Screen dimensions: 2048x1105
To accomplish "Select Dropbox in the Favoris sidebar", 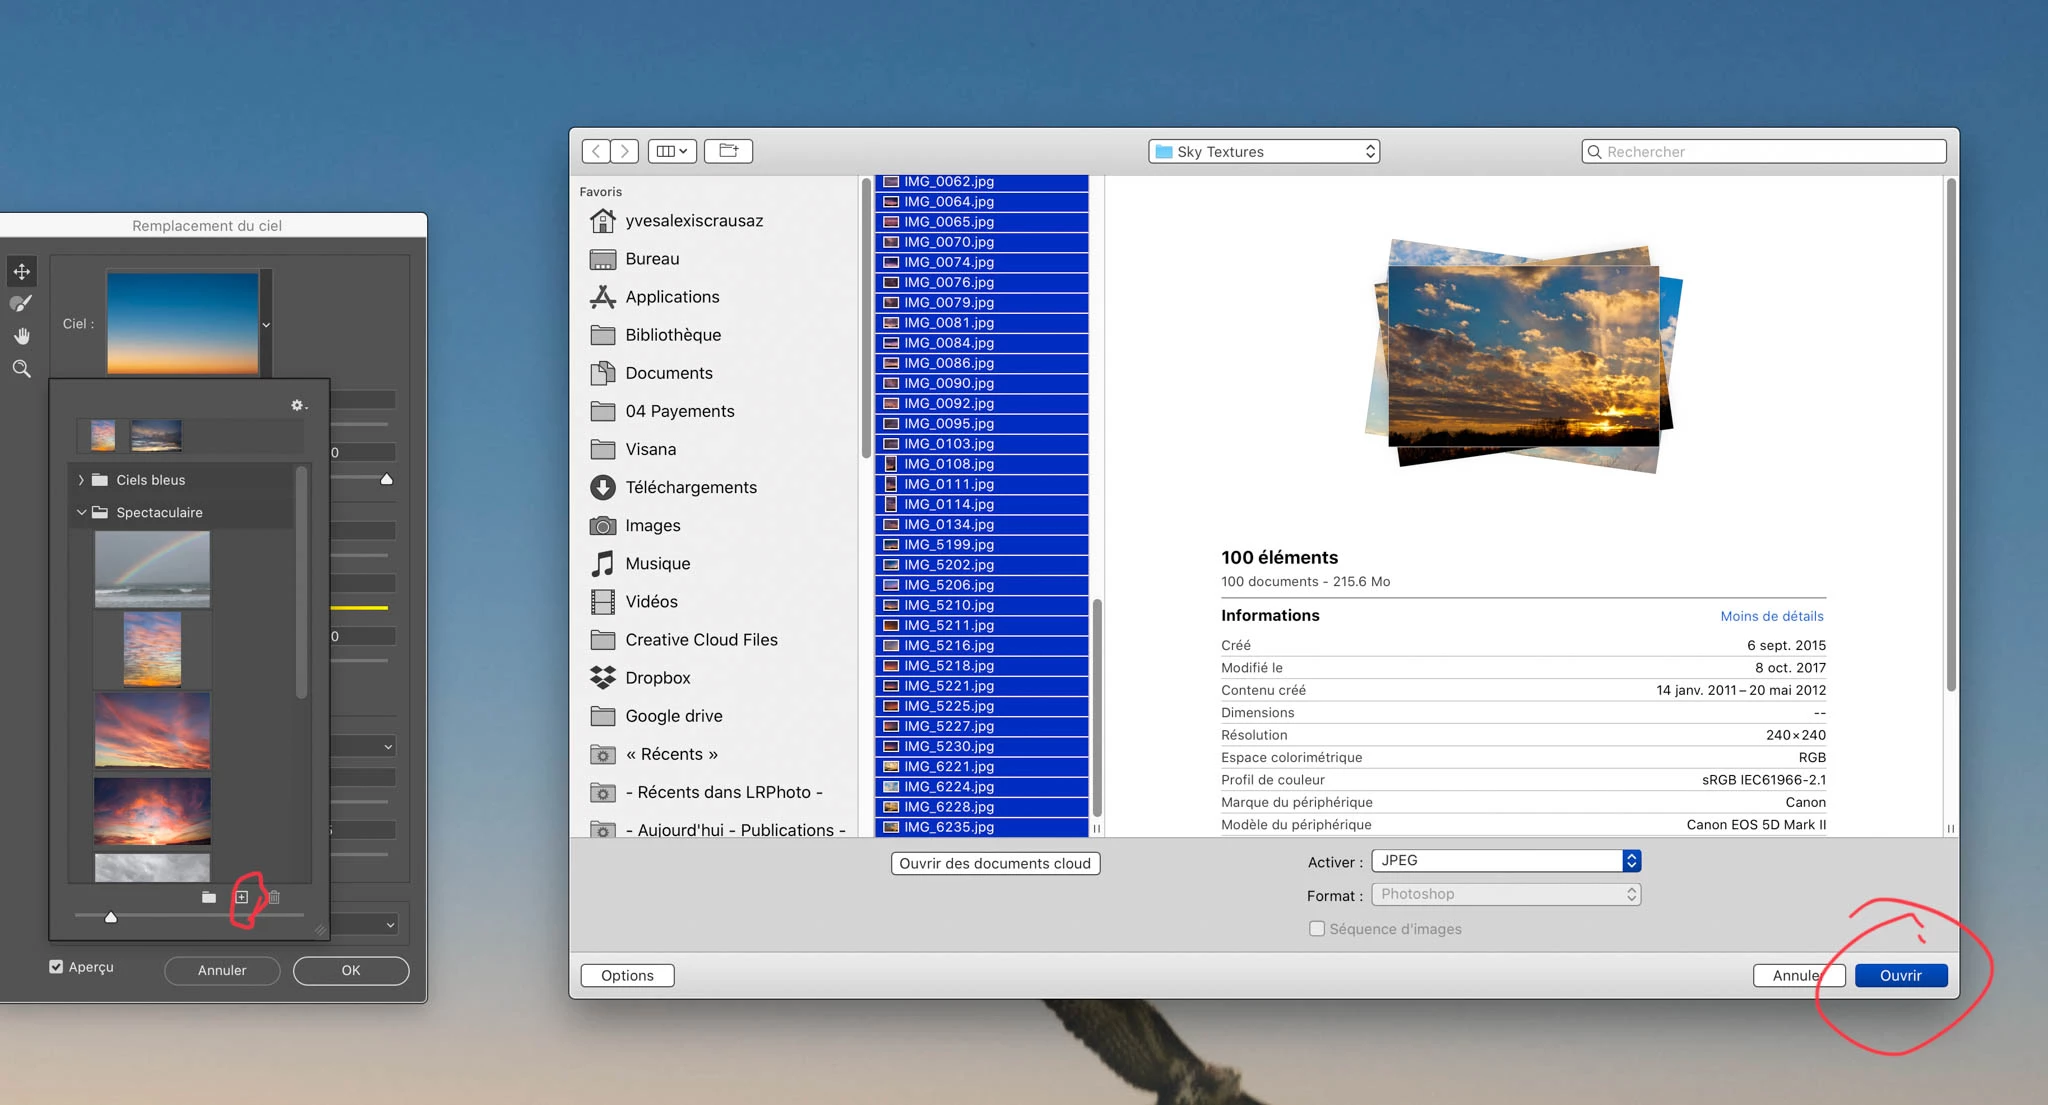I will pos(657,678).
